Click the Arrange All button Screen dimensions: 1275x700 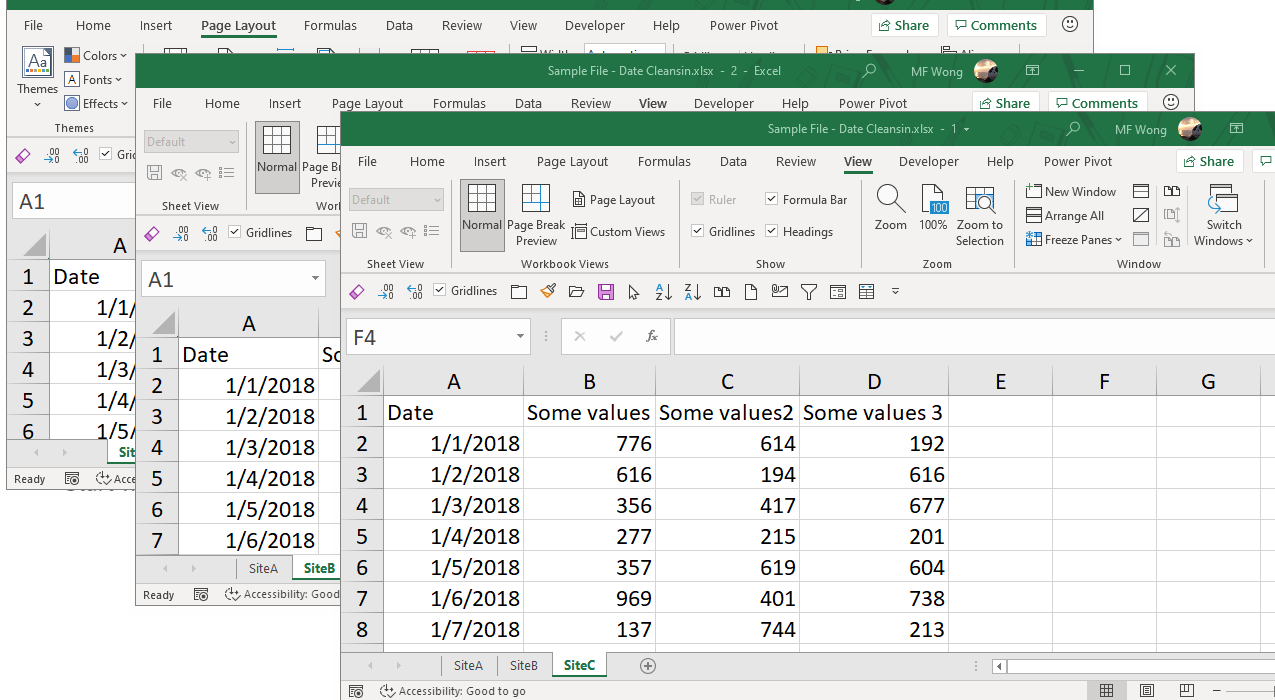pos(1066,215)
